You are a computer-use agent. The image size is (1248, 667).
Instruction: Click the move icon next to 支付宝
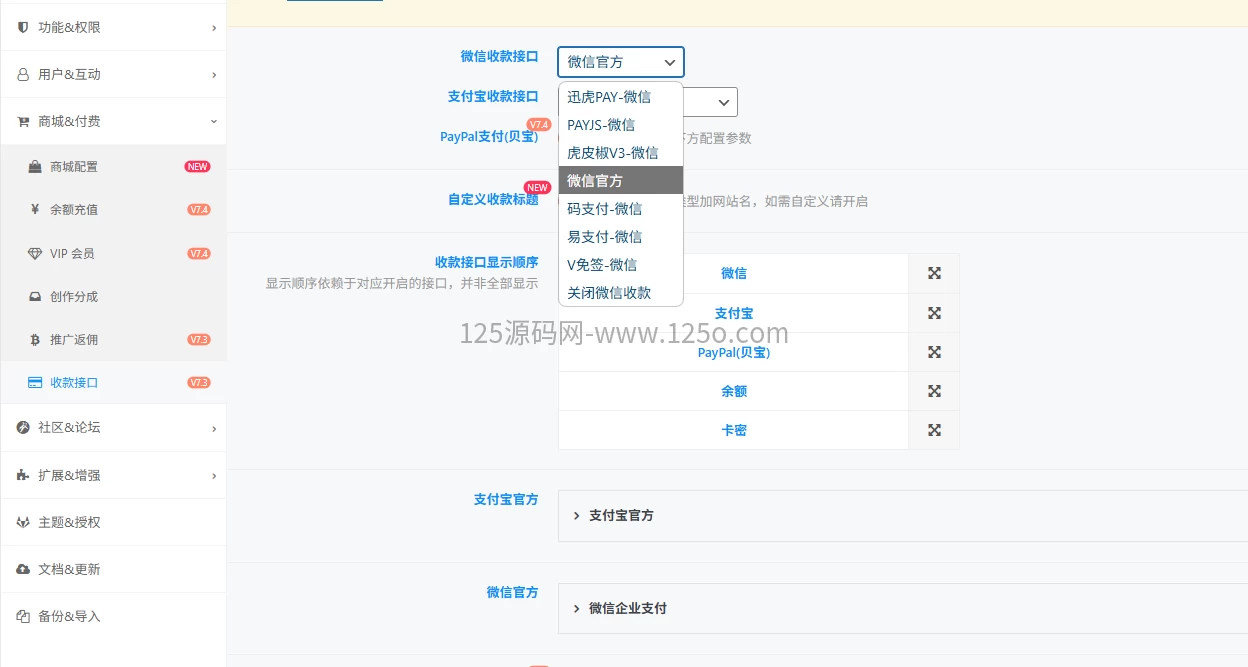(x=934, y=312)
